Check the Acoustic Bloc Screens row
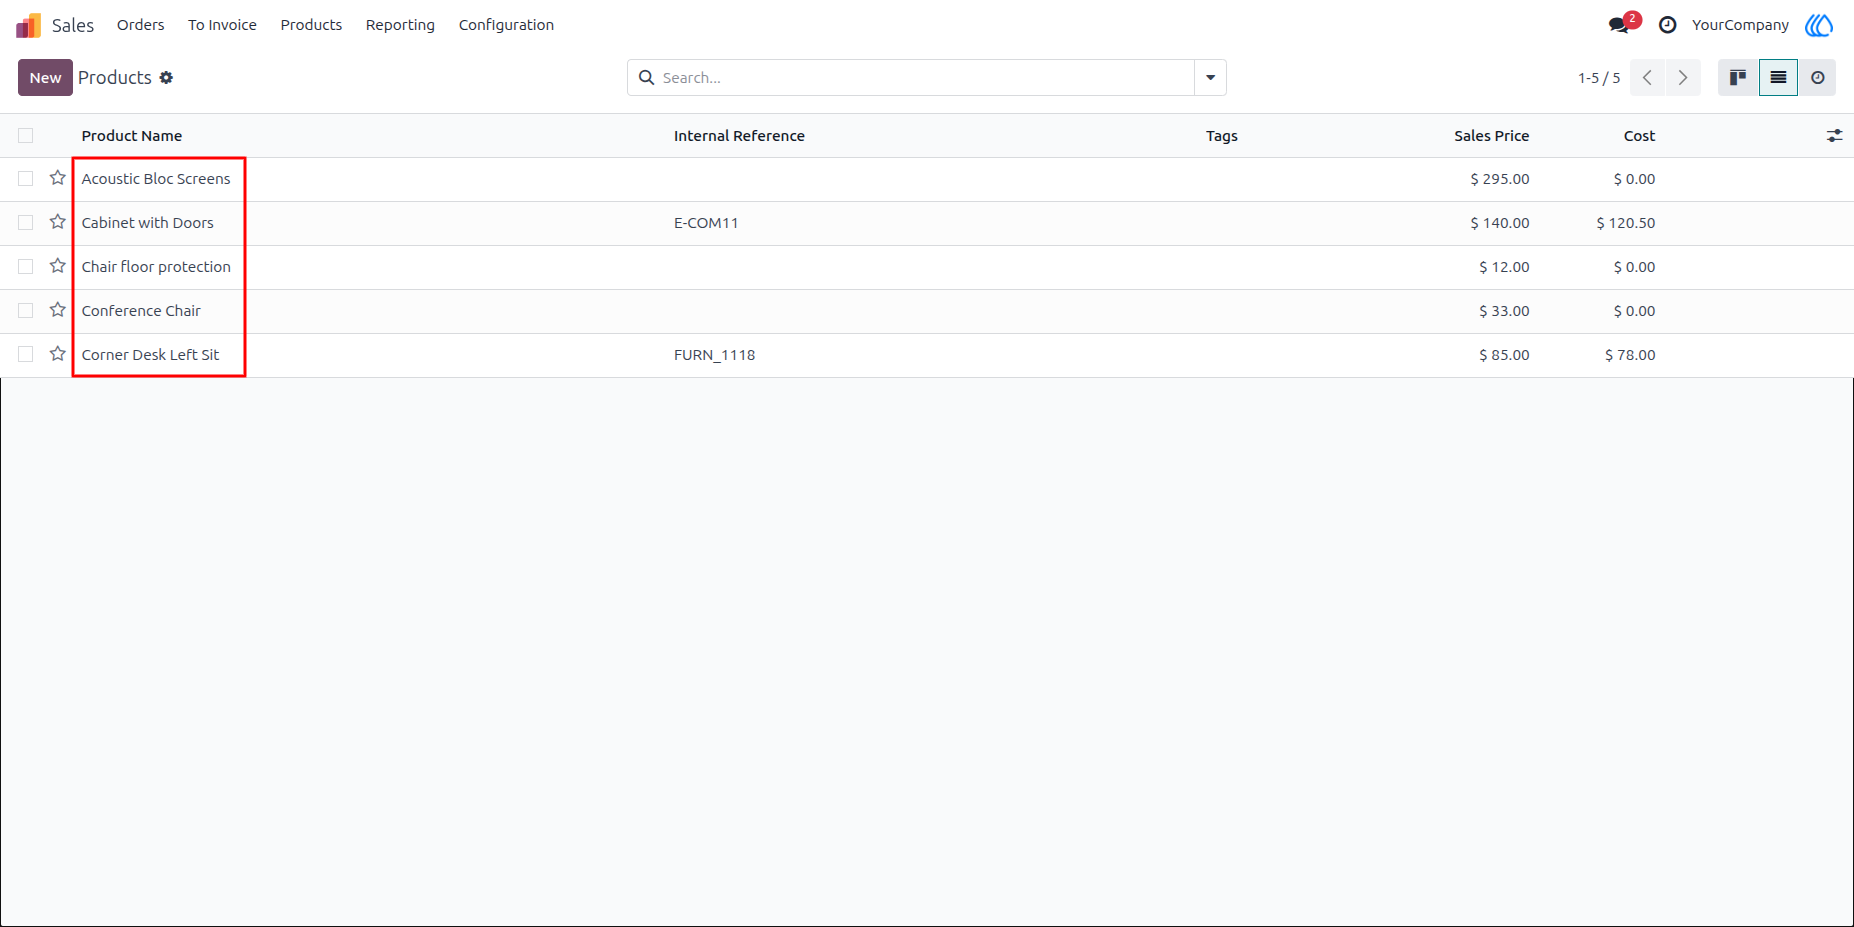Screen dimensions: 1854x927 (x=26, y=178)
